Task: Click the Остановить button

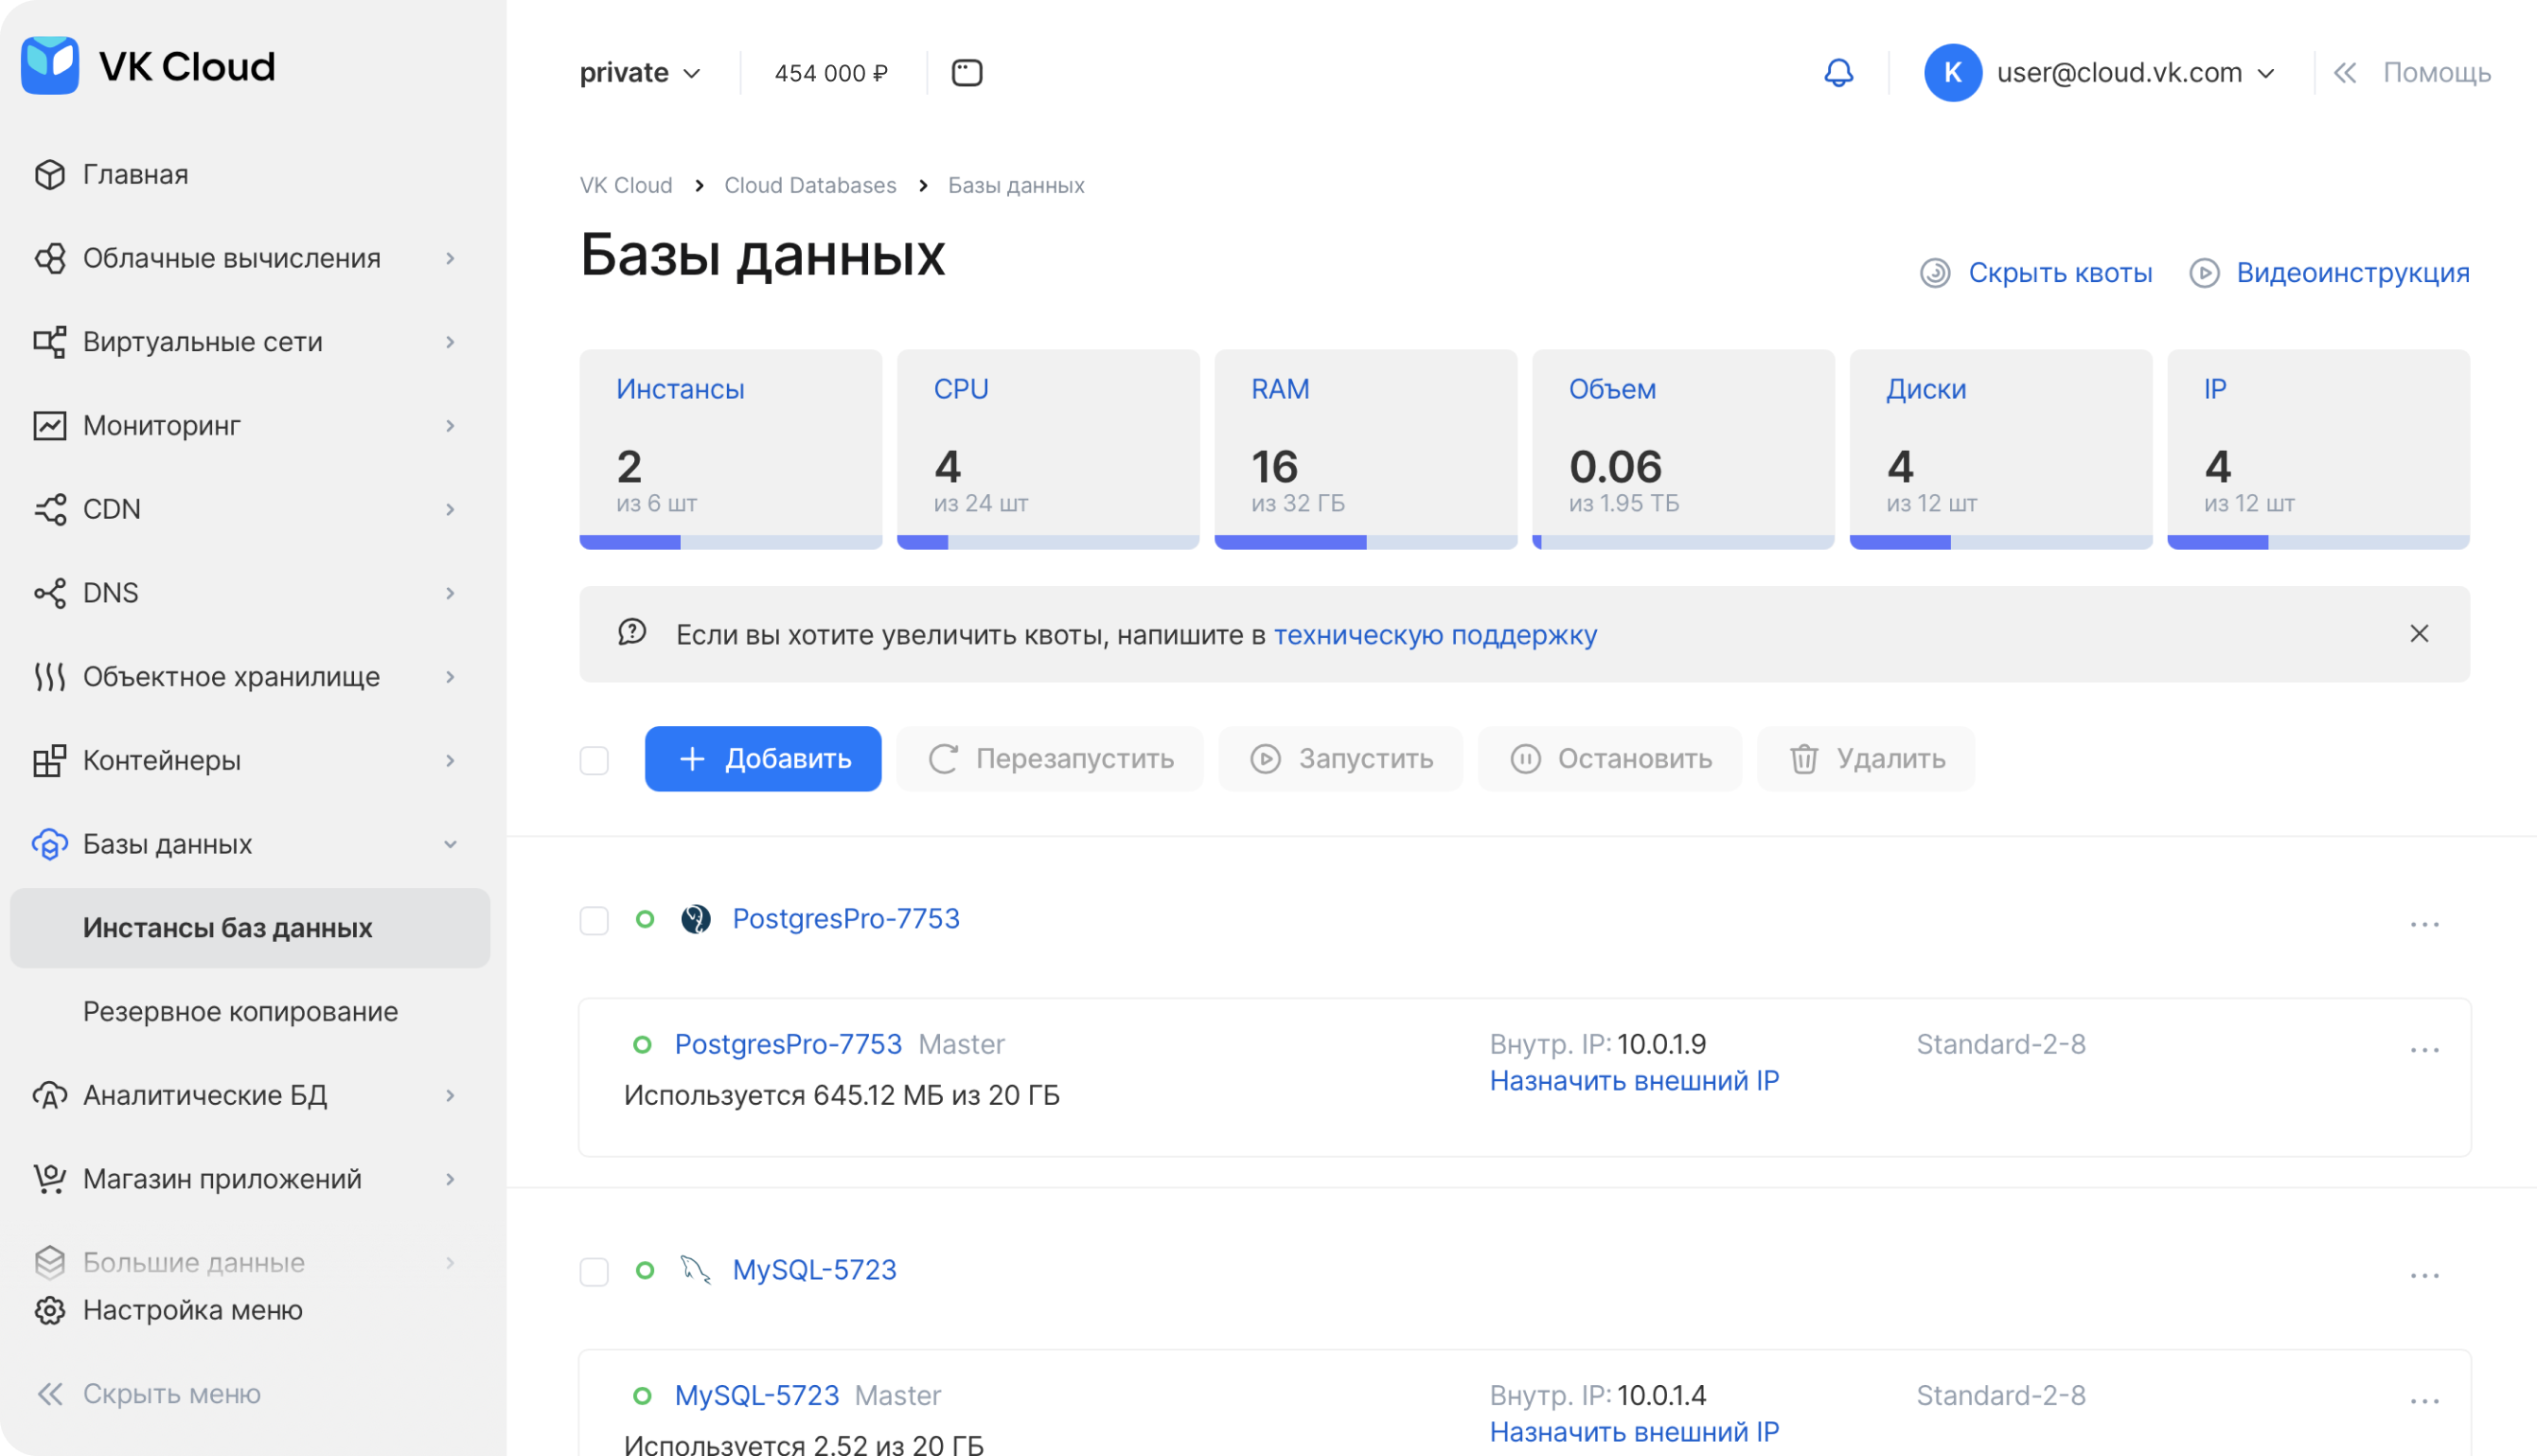Action: pyautogui.click(x=1610, y=759)
